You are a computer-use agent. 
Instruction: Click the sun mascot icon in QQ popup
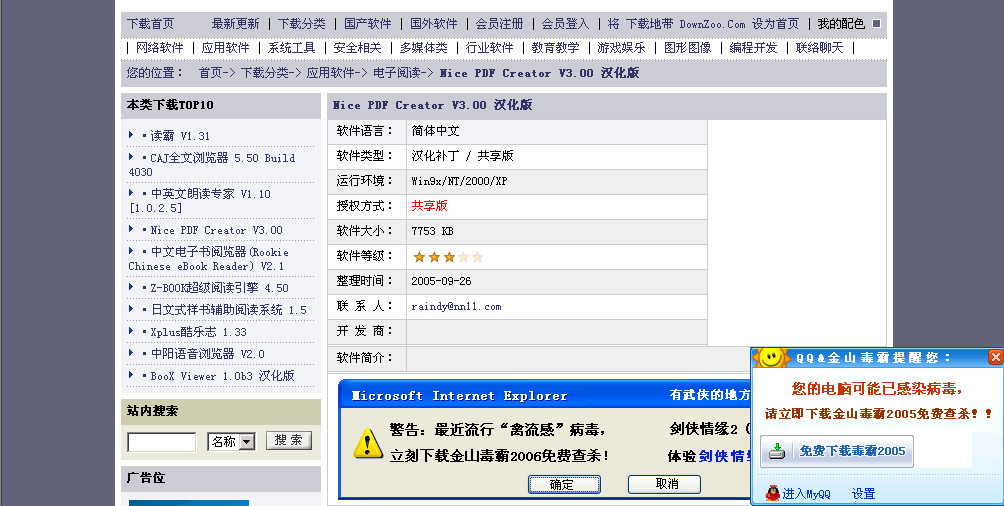click(771, 357)
